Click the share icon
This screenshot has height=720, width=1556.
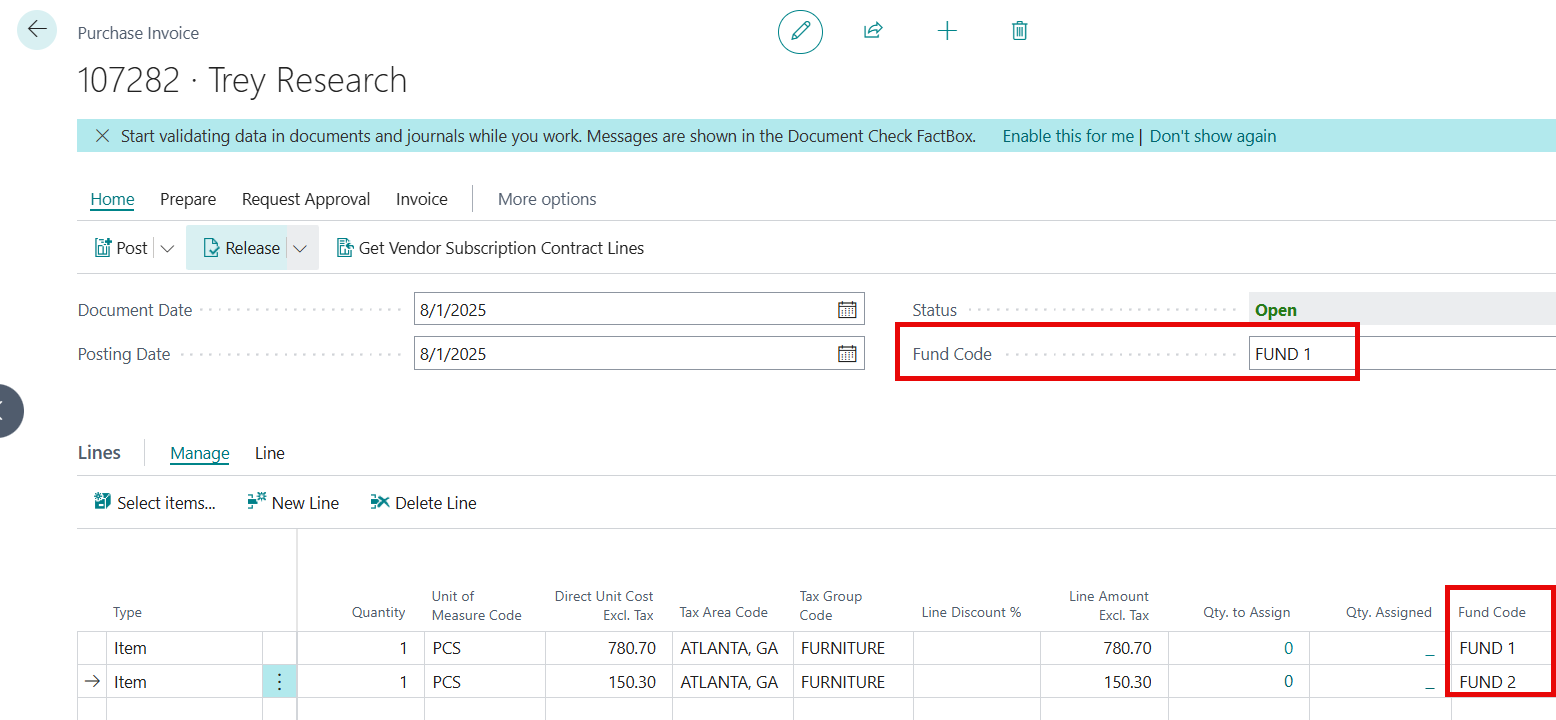pos(873,31)
